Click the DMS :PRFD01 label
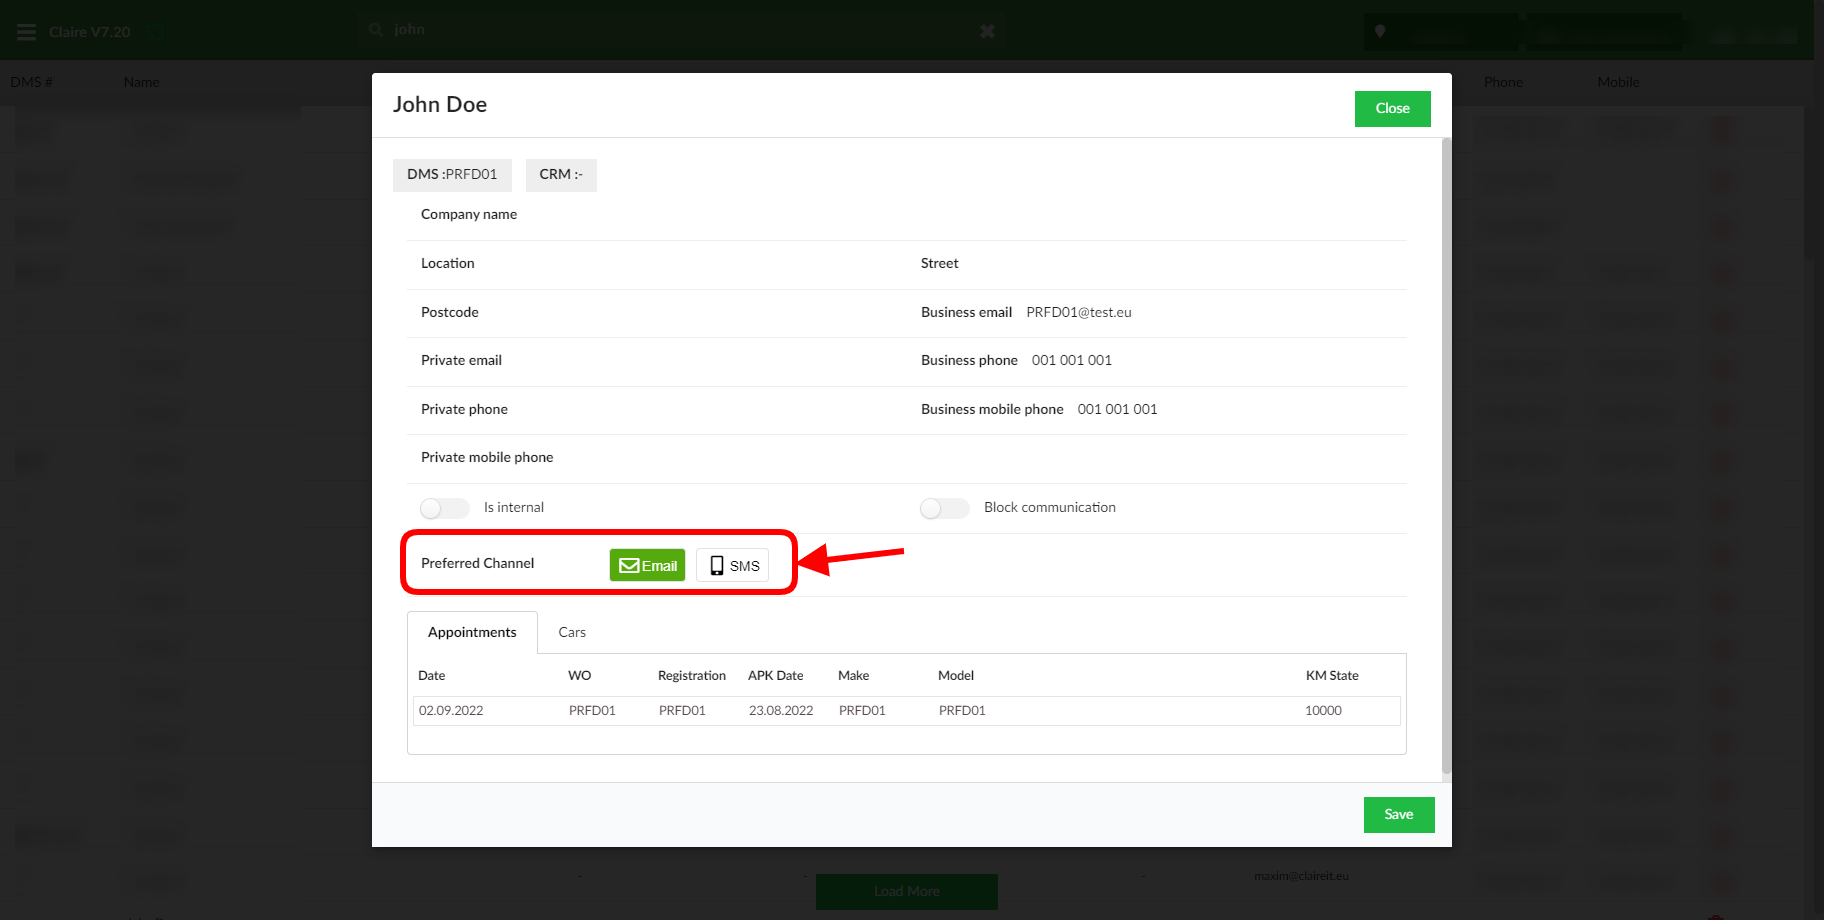The height and width of the screenshot is (920, 1824). (452, 175)
